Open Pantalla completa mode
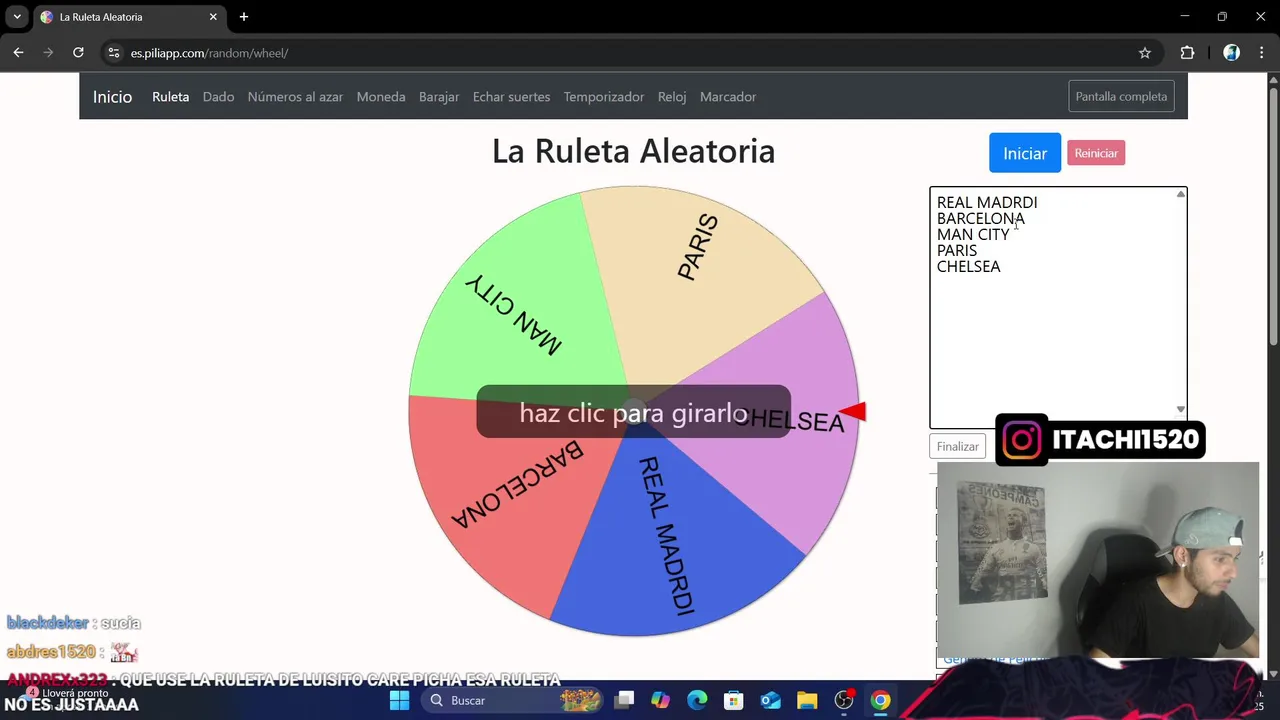The image size is (1280, 720). (1121, 96)
